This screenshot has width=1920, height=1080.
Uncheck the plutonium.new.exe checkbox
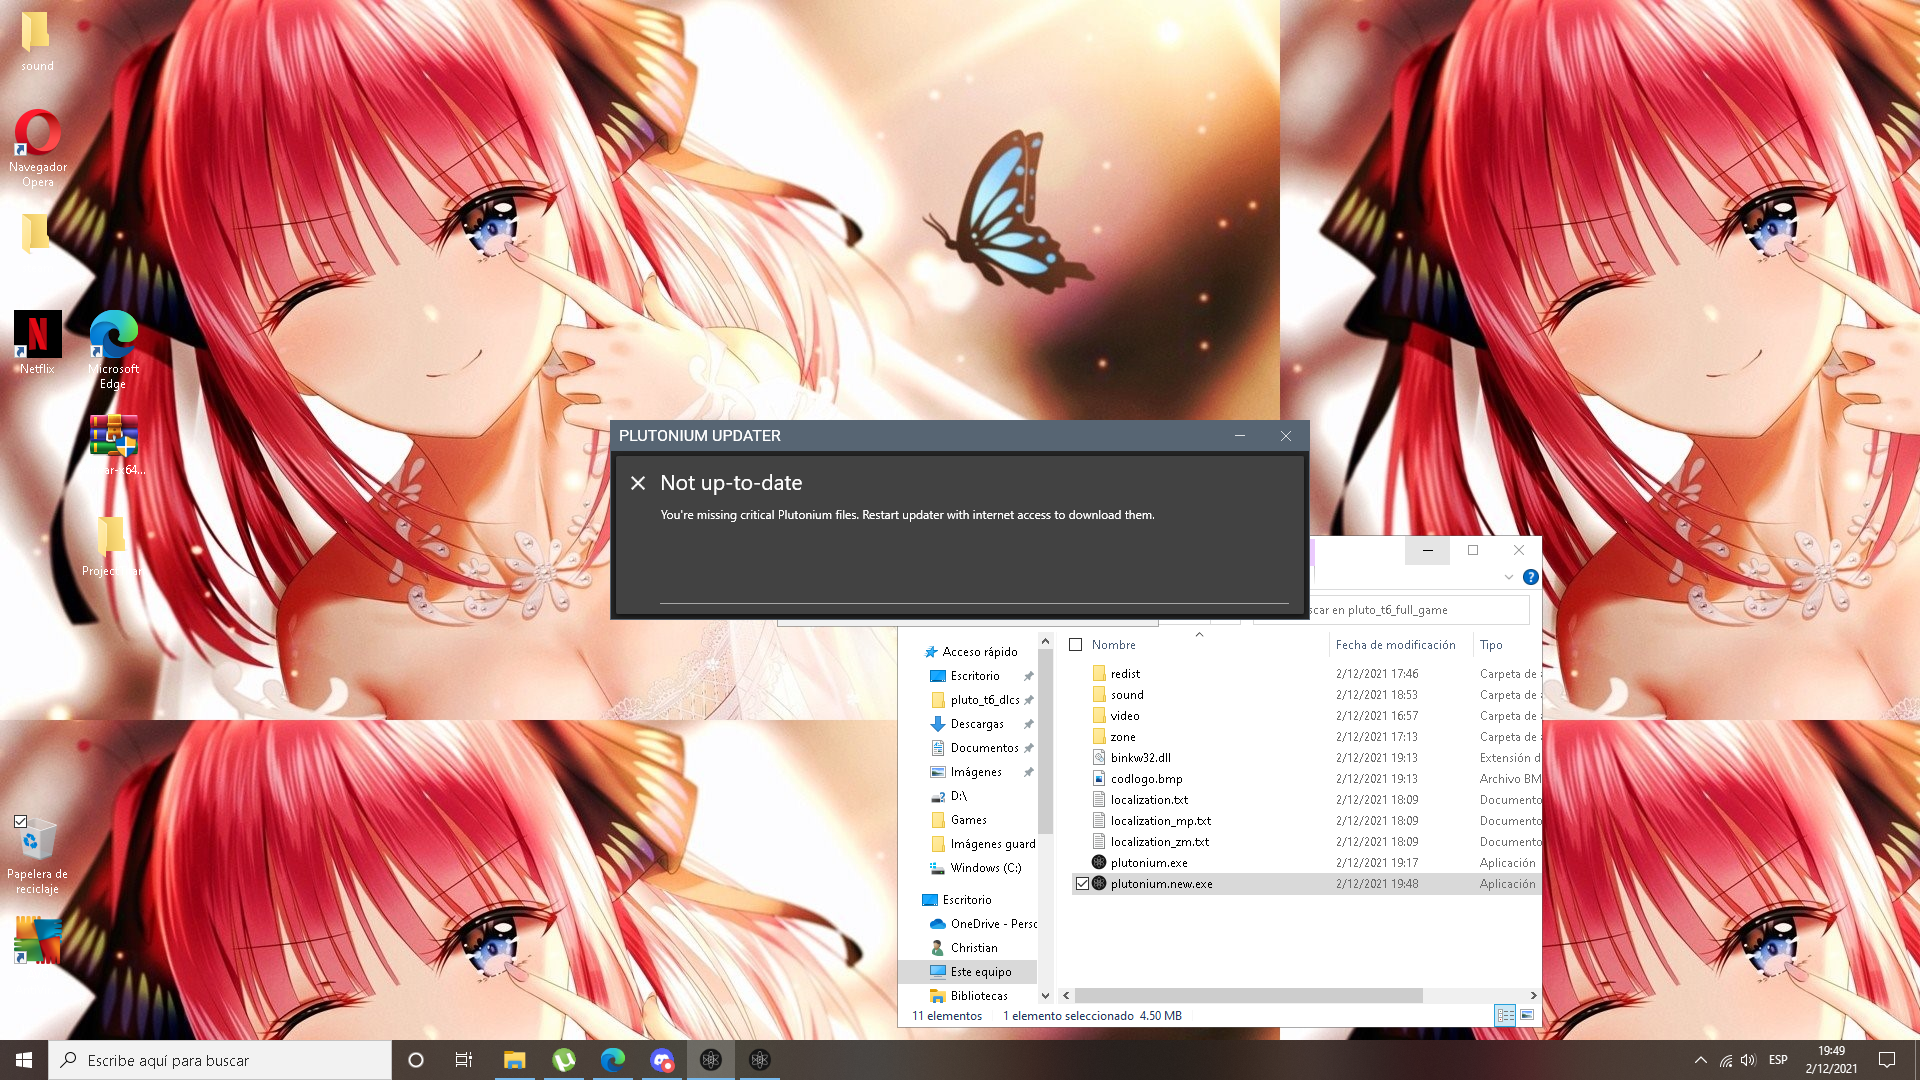click(1082, 884)
